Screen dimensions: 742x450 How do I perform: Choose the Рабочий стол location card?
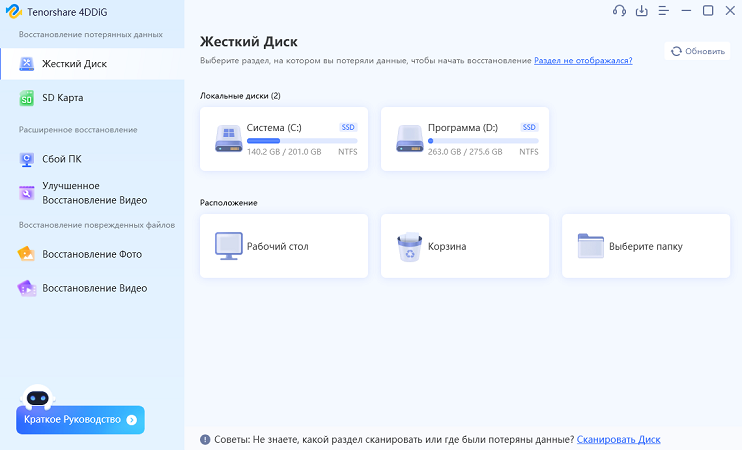click(284, 246)
